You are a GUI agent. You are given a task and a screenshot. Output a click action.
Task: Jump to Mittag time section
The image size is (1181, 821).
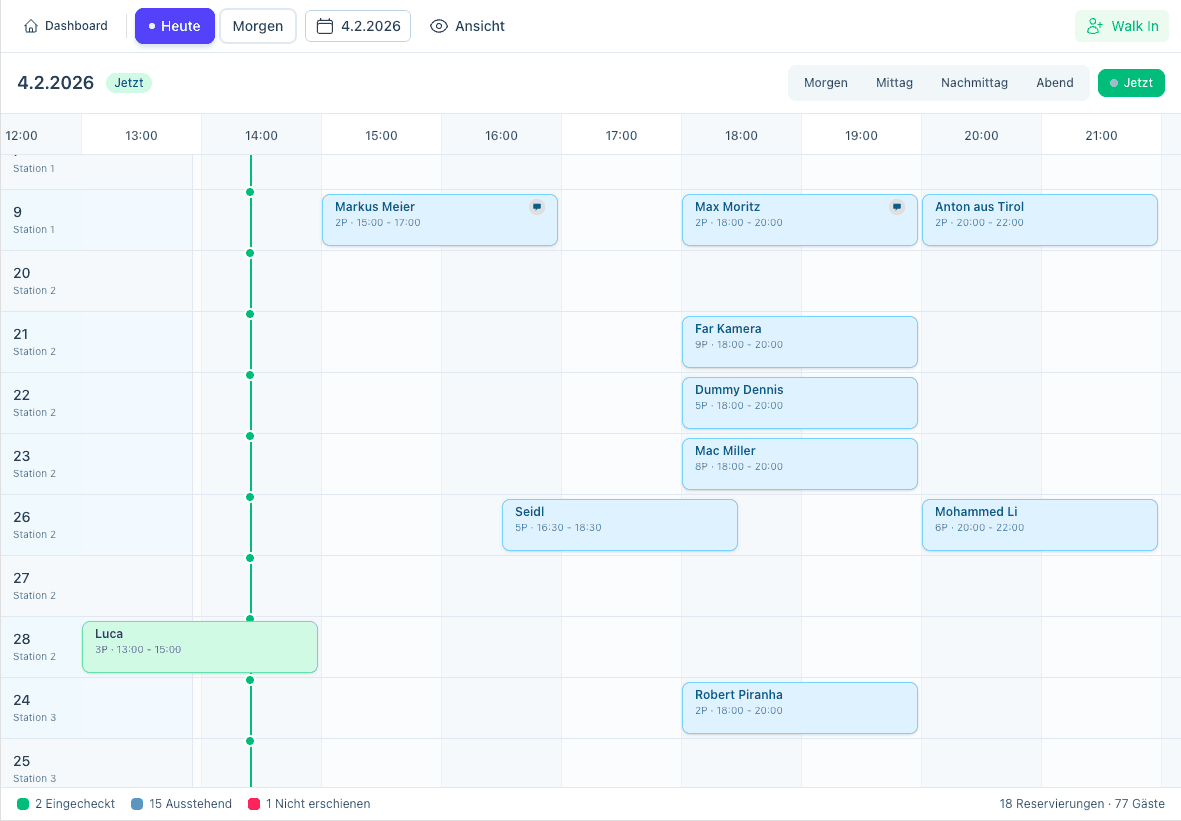[894, 83]
